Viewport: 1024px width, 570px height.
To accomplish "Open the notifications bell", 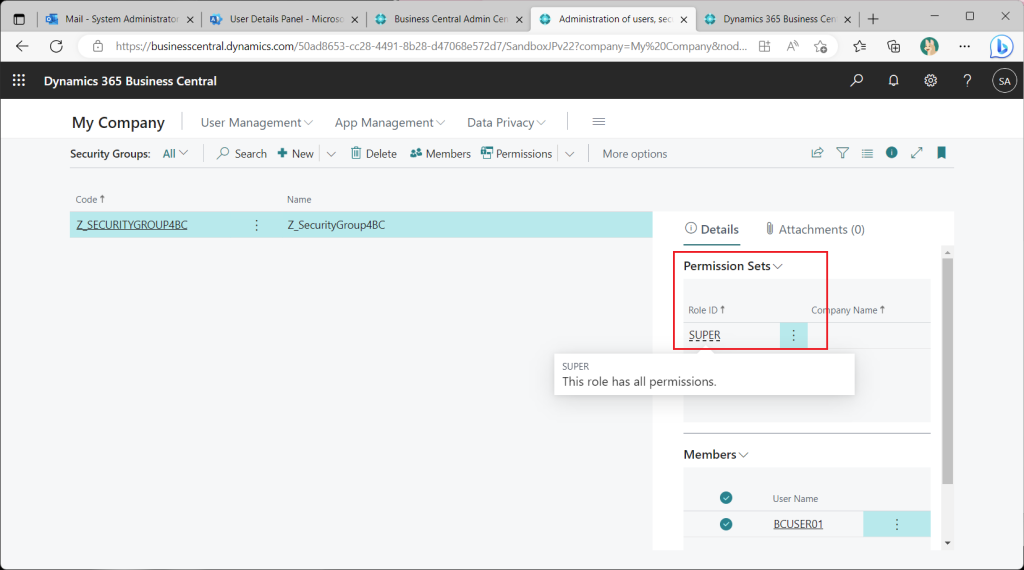I will pos(893,80).
